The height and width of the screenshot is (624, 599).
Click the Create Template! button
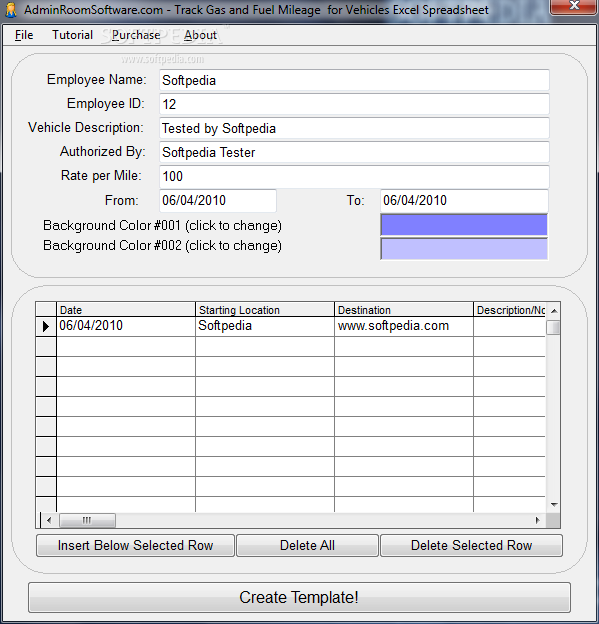click(x=299, y=597)
